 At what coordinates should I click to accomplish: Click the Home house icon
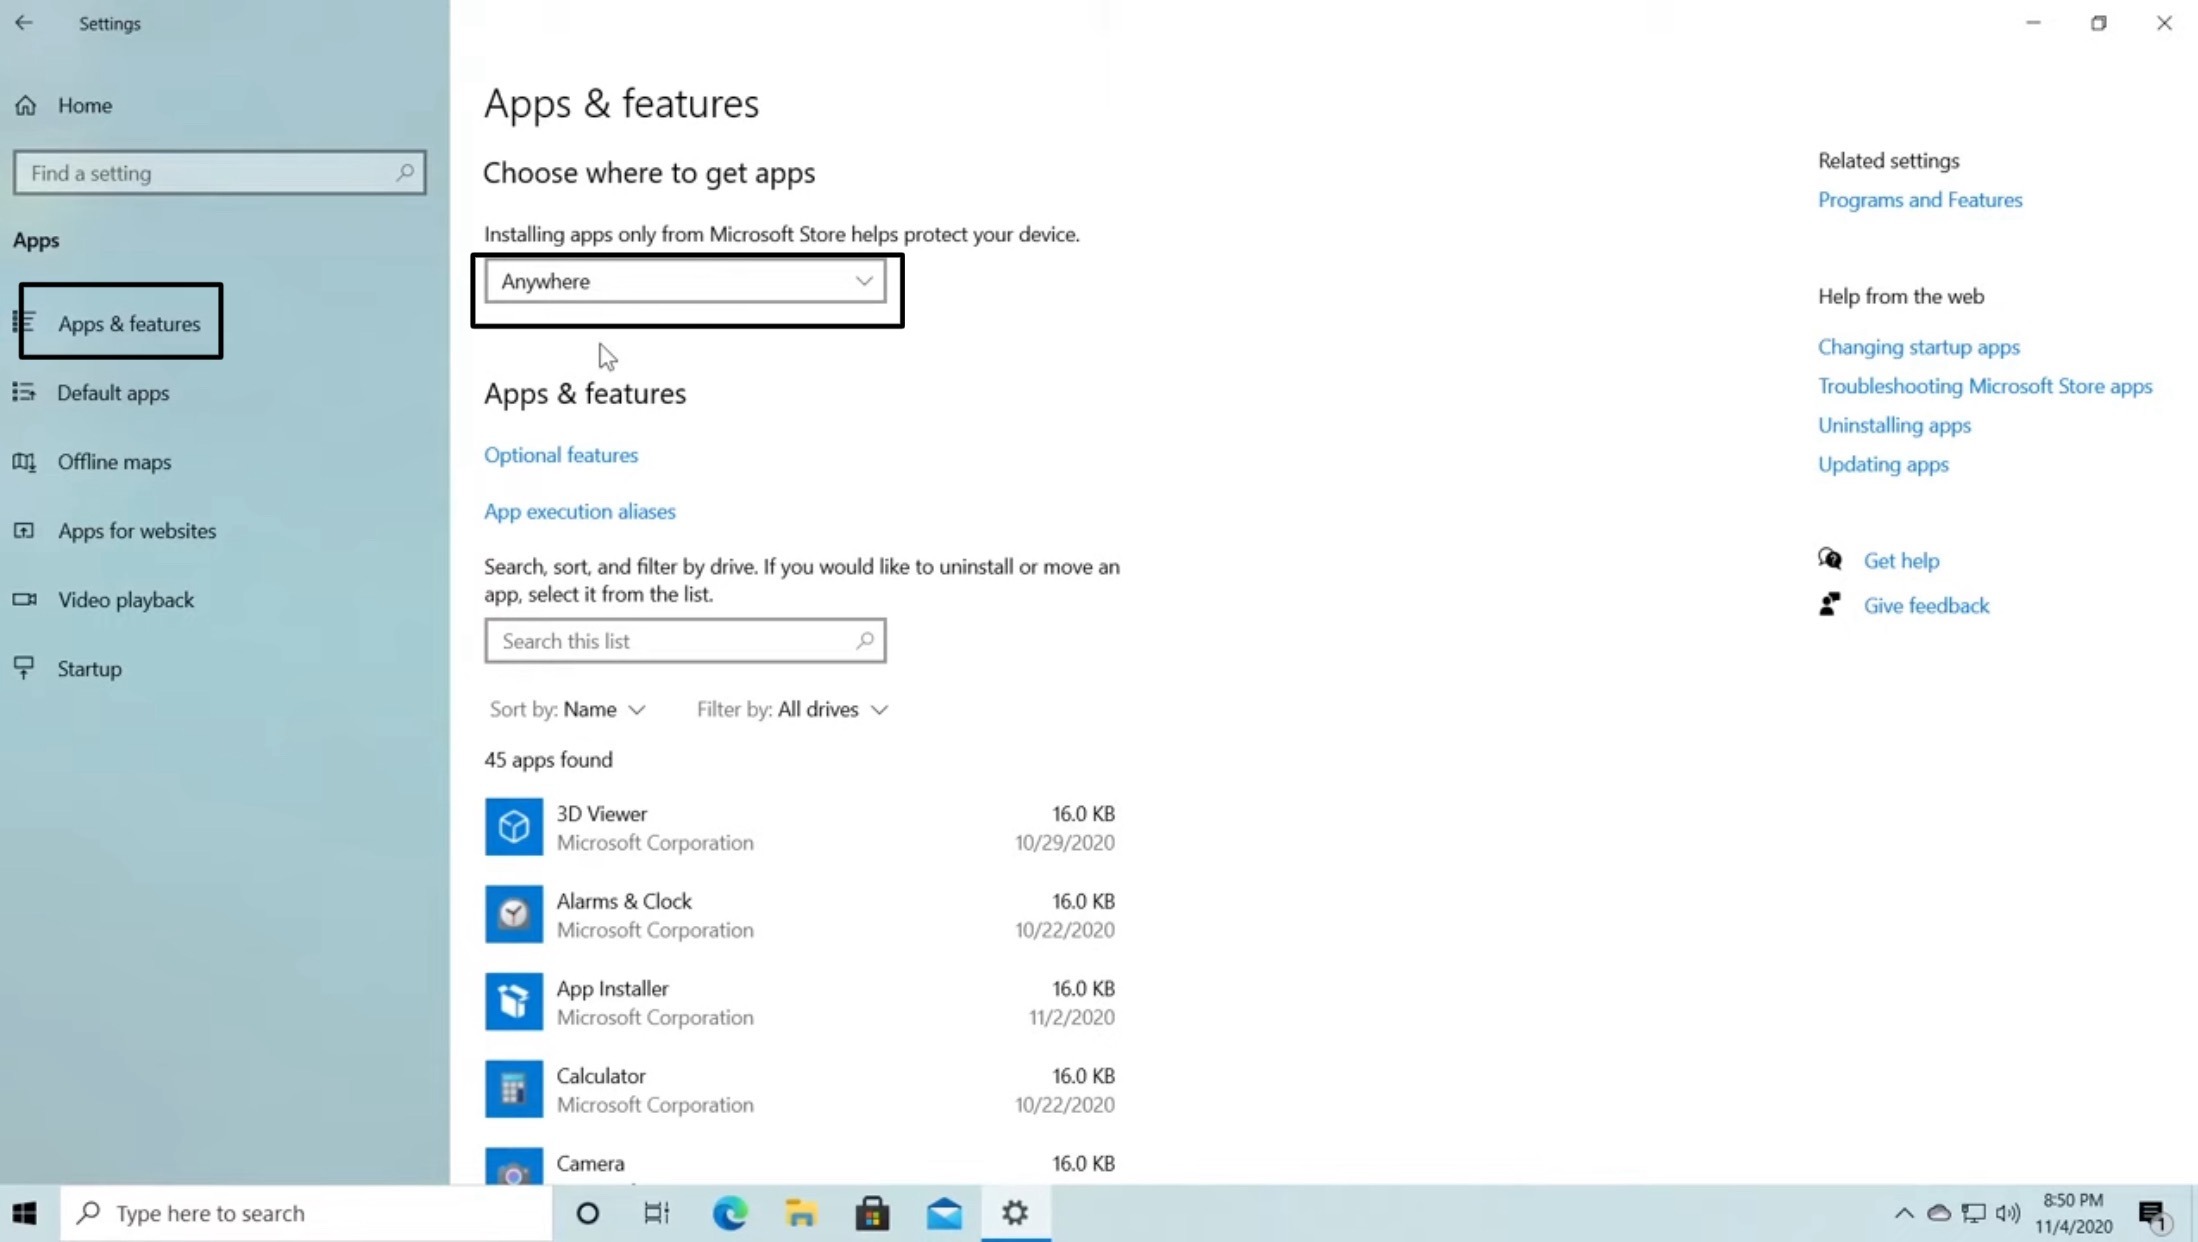26,105
